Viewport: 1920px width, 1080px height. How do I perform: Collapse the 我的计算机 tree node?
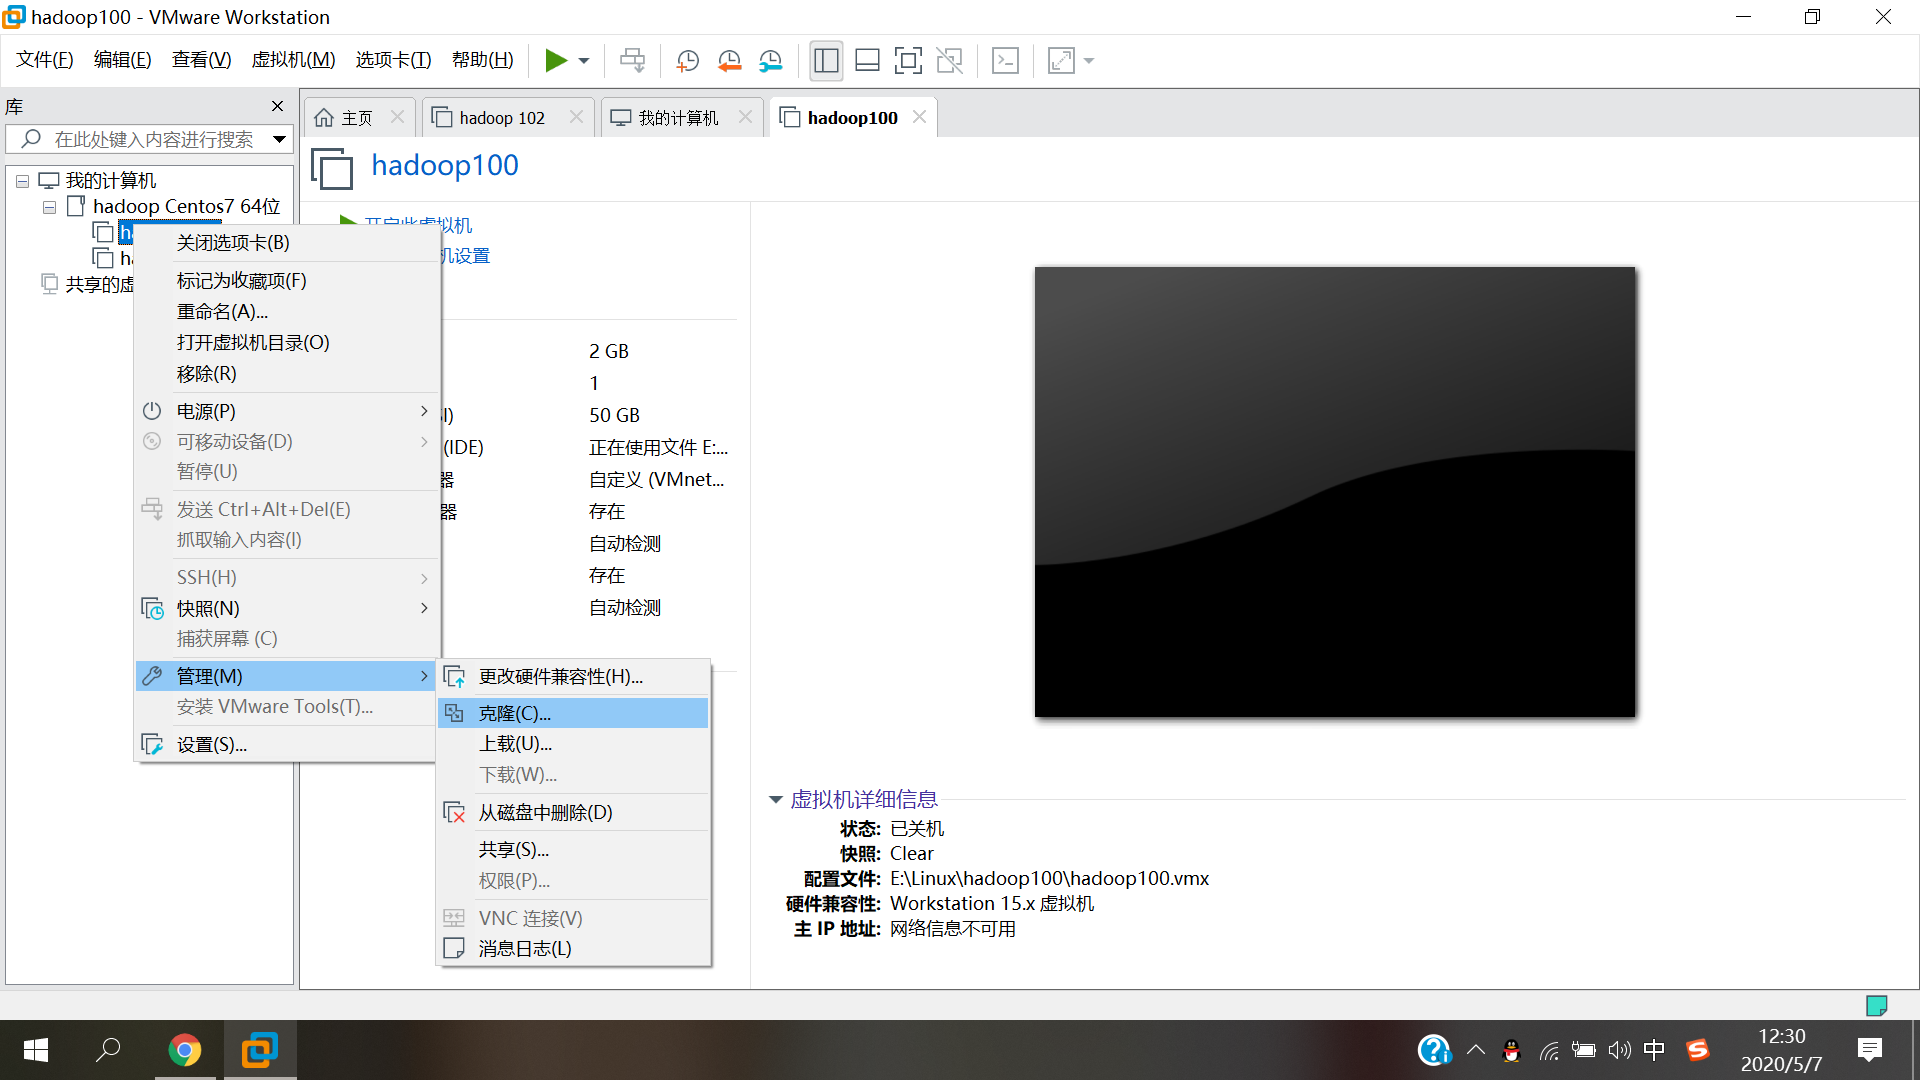coord(22,181)
